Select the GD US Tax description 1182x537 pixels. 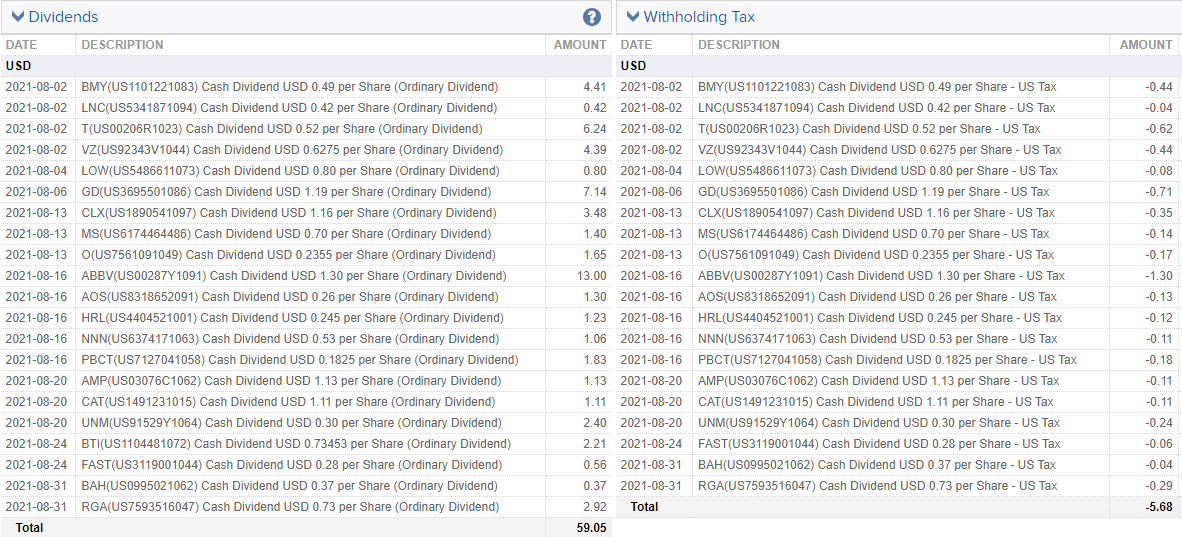click(x=874, y=192)
